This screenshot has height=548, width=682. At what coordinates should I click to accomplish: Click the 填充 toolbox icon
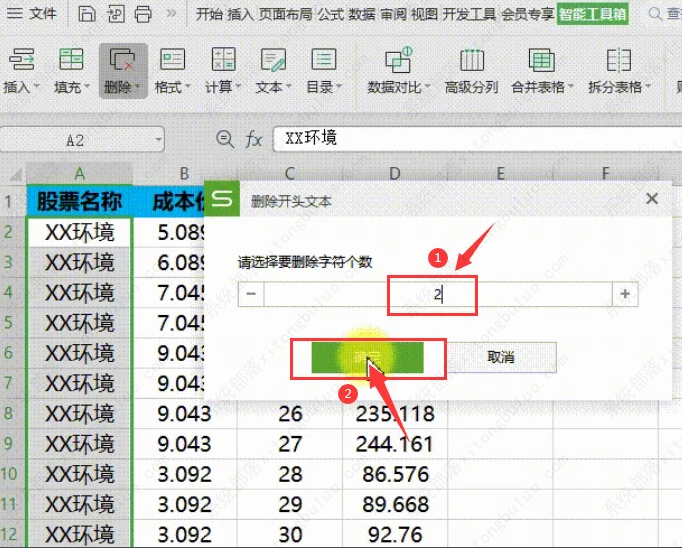tap(71, 60)
